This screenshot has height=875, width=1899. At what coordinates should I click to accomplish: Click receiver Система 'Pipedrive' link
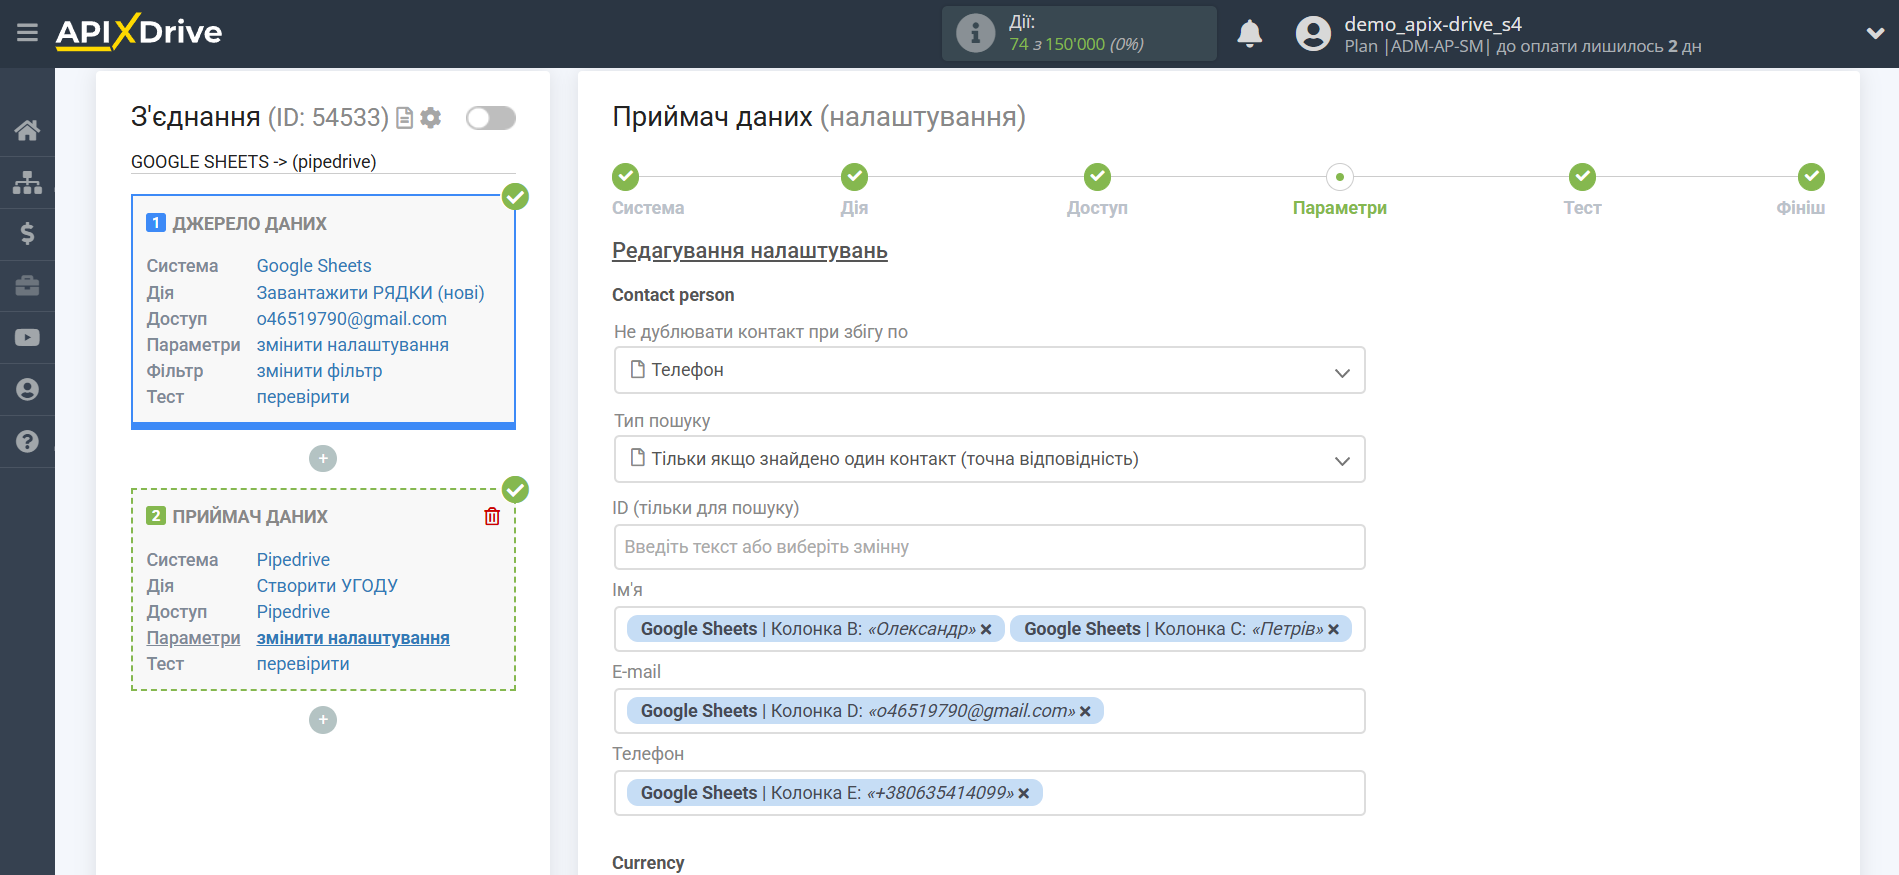click(x=293, y=560)
